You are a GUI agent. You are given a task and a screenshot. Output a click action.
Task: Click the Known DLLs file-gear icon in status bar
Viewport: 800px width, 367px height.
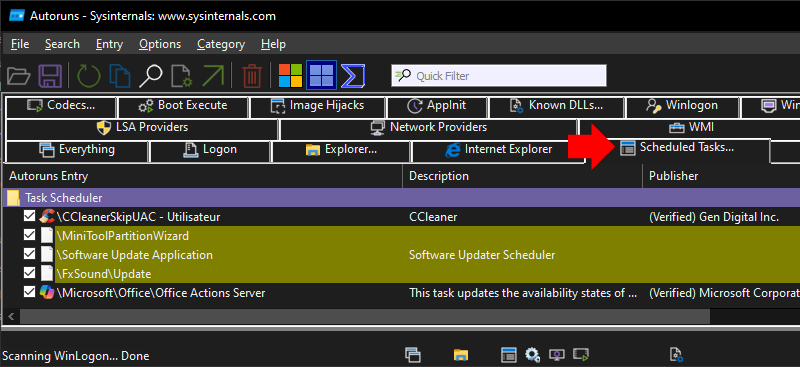[x=676, y=354]
